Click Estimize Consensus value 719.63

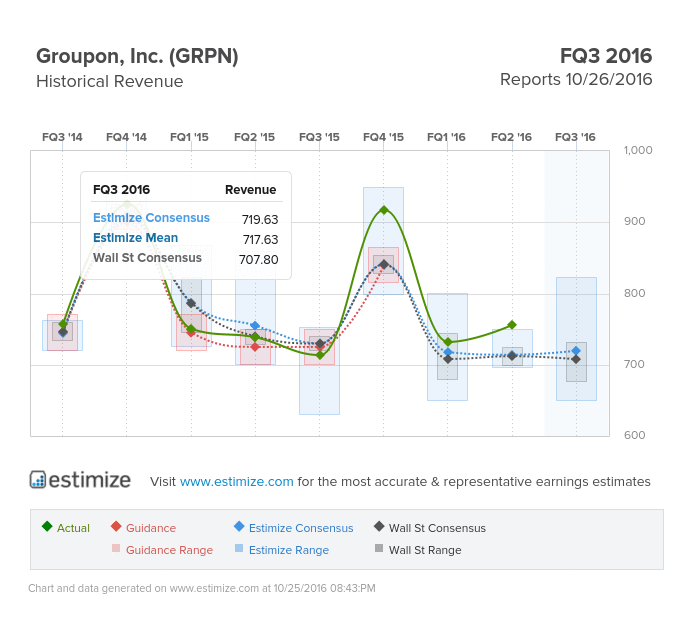260,219
